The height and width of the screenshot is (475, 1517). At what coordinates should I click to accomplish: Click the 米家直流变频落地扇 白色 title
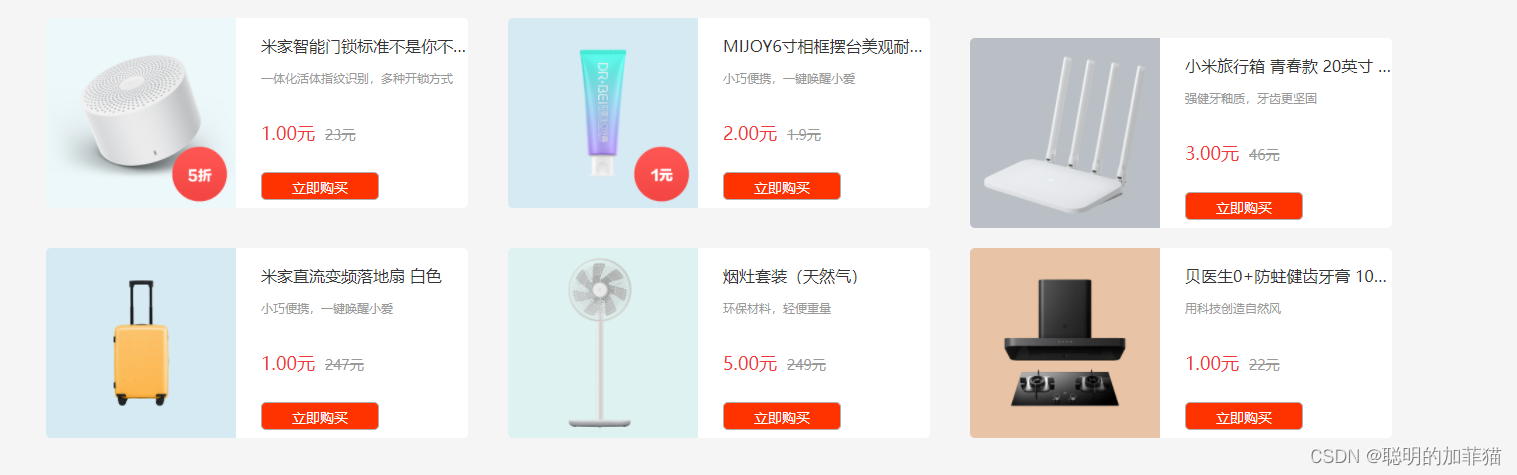pos(351,276)
